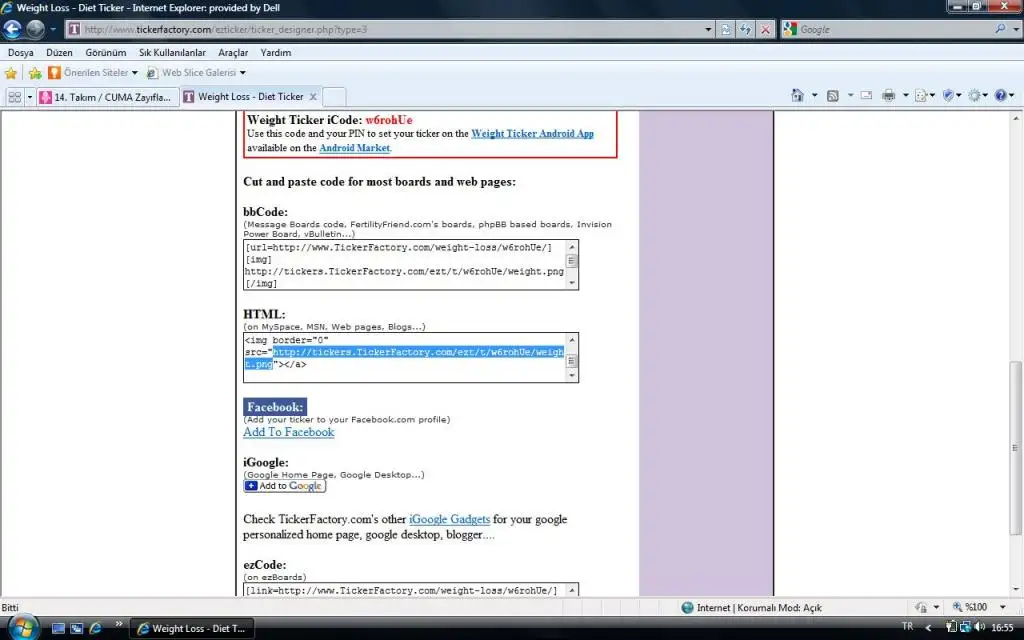
Task: Expand the Print options dropdown arrow
Action: pyautogui.click(x=906, y=95)
